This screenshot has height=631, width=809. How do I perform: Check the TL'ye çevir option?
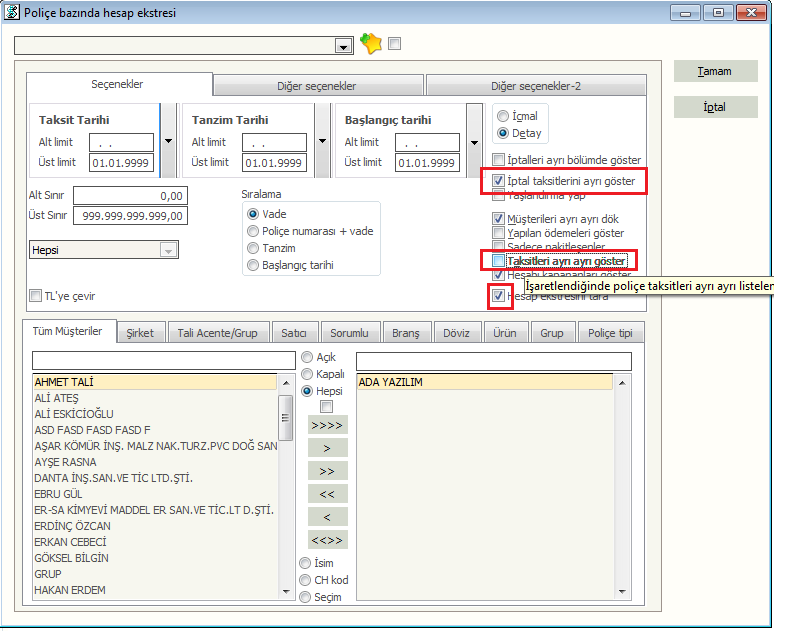pyautogui.click(x=36, y=296)
